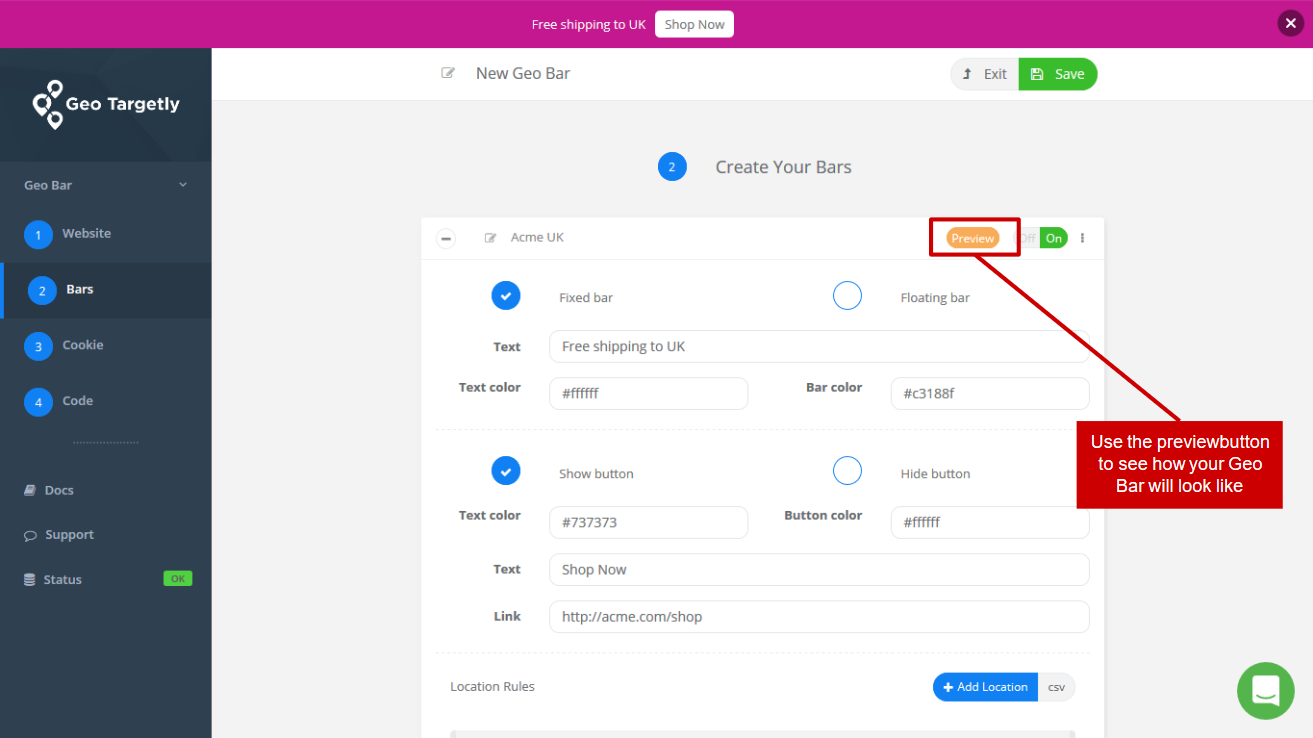Screen dimensions: 1313x738
Task: Click the bar Link field with acme.com/shop
Action: [x=818, y=616]
